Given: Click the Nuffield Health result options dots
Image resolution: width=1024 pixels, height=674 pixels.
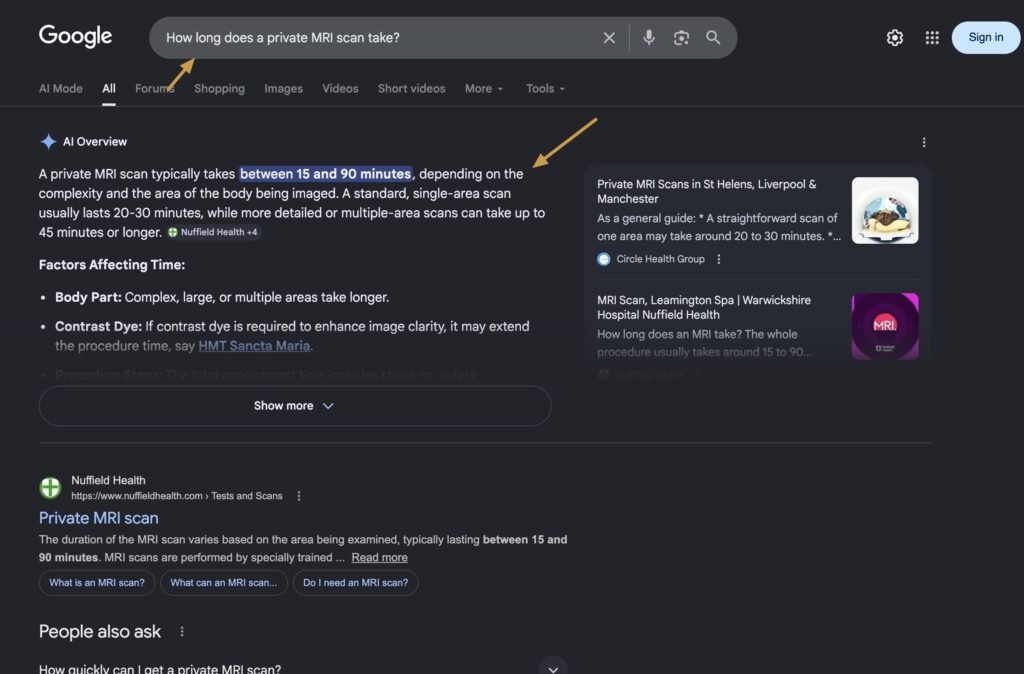Looking at the screenshot, I should tap(299, 496).
